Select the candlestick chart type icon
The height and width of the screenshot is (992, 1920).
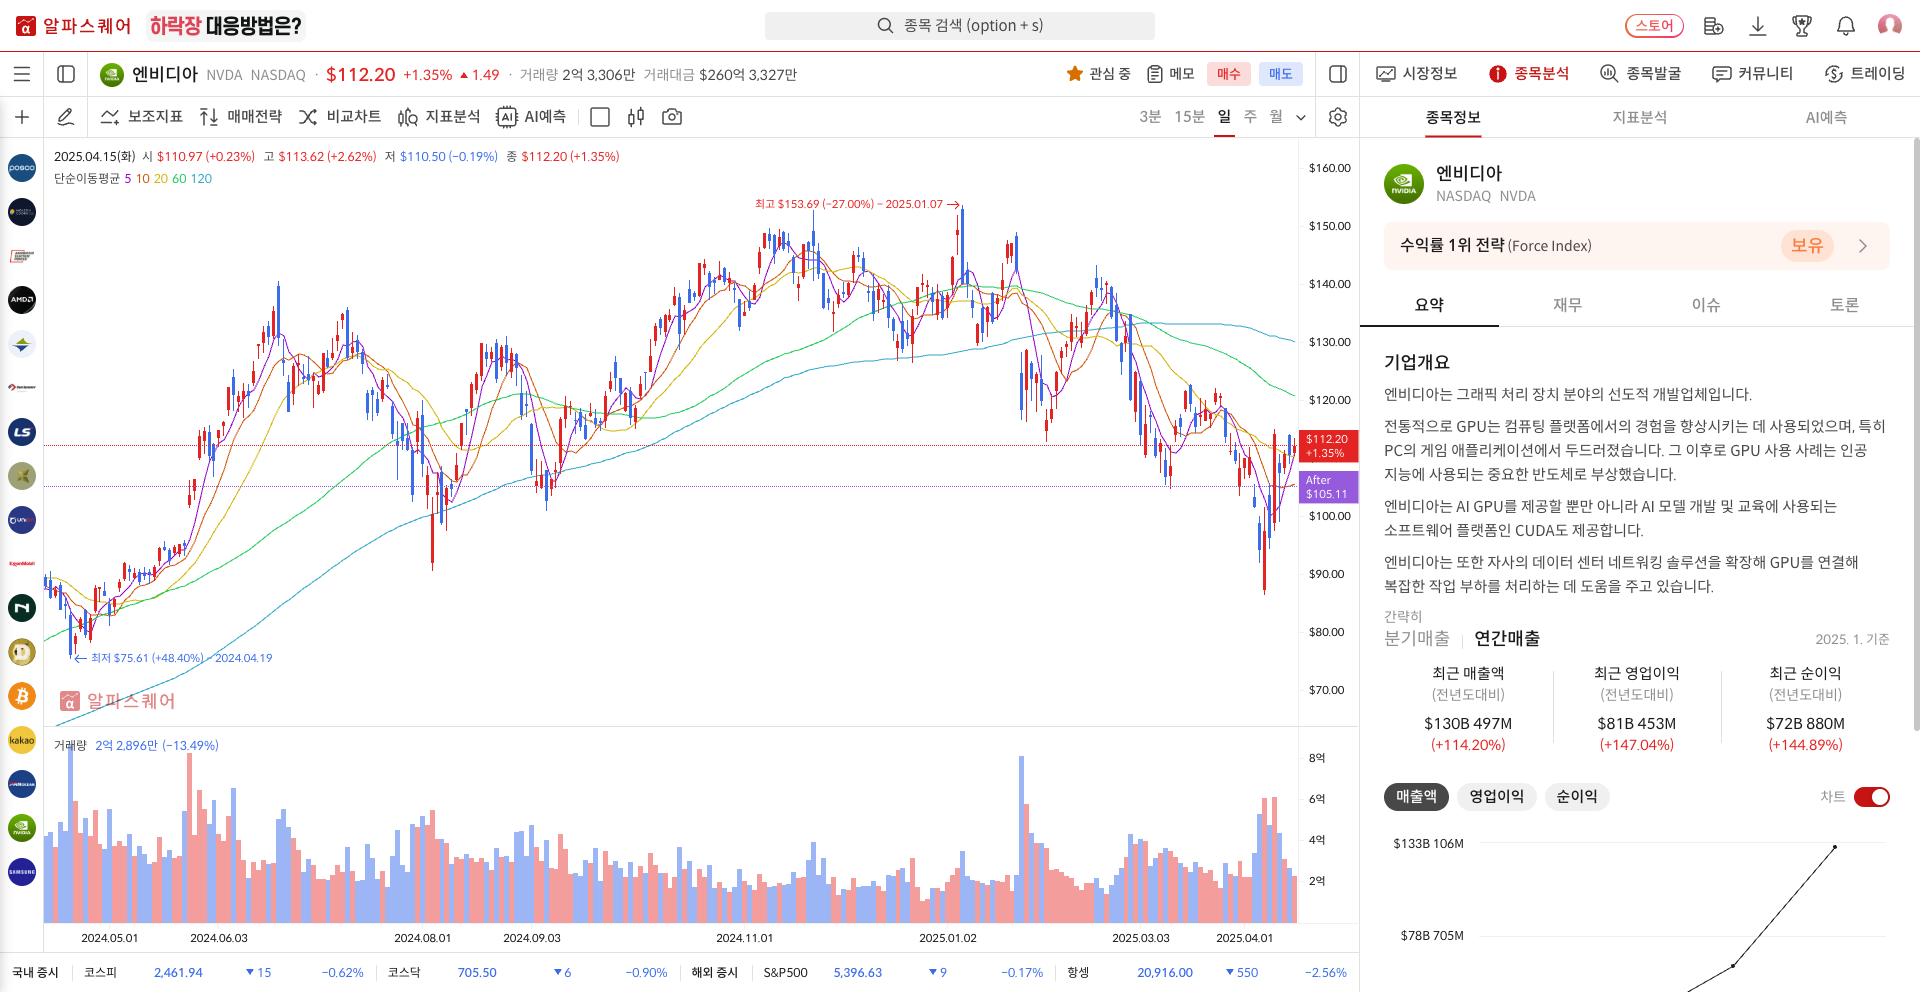[636, 117]
